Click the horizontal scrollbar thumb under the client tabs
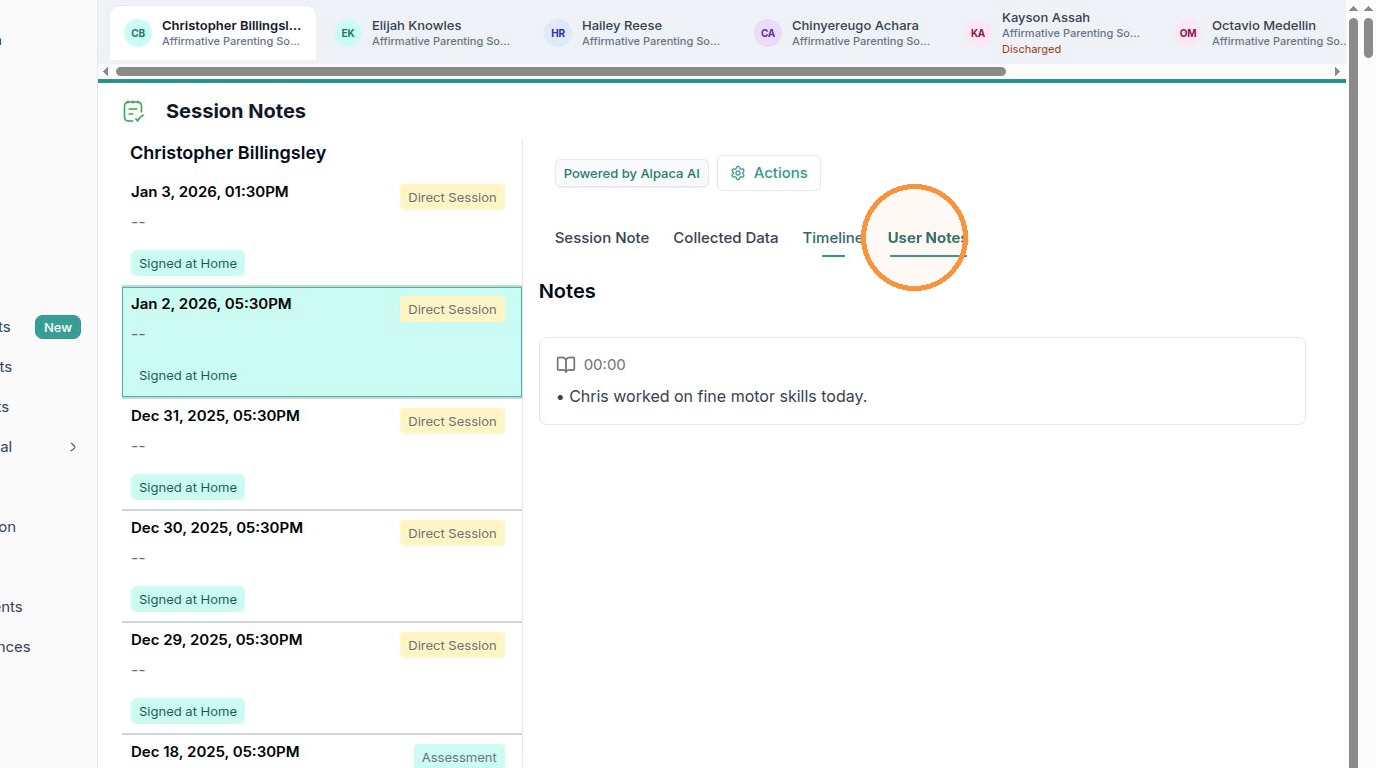Viewport: 1376px width, 768px height. click(x=560, y=71)
